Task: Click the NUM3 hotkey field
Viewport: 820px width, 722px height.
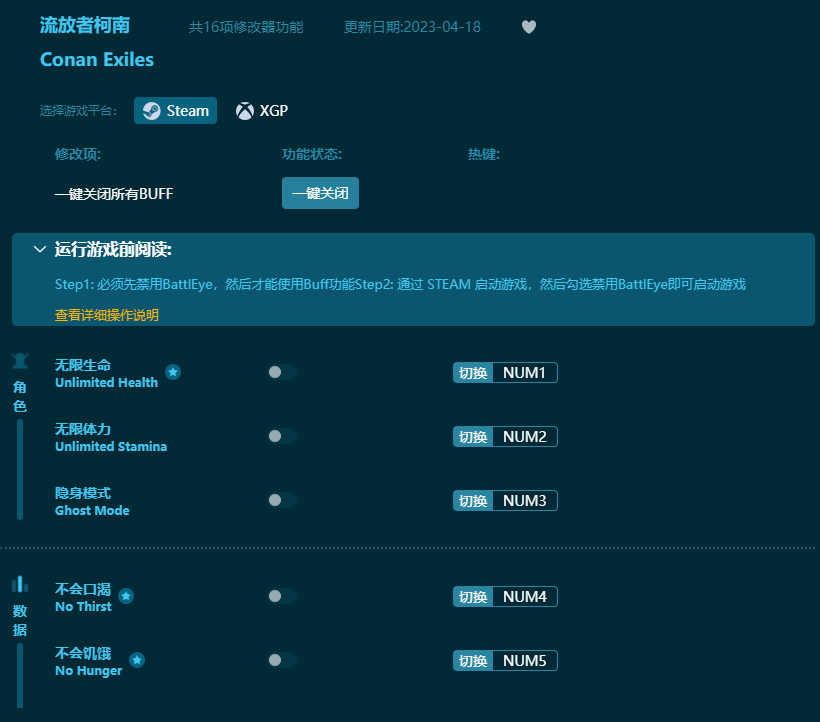Action: tap(525, 500)
